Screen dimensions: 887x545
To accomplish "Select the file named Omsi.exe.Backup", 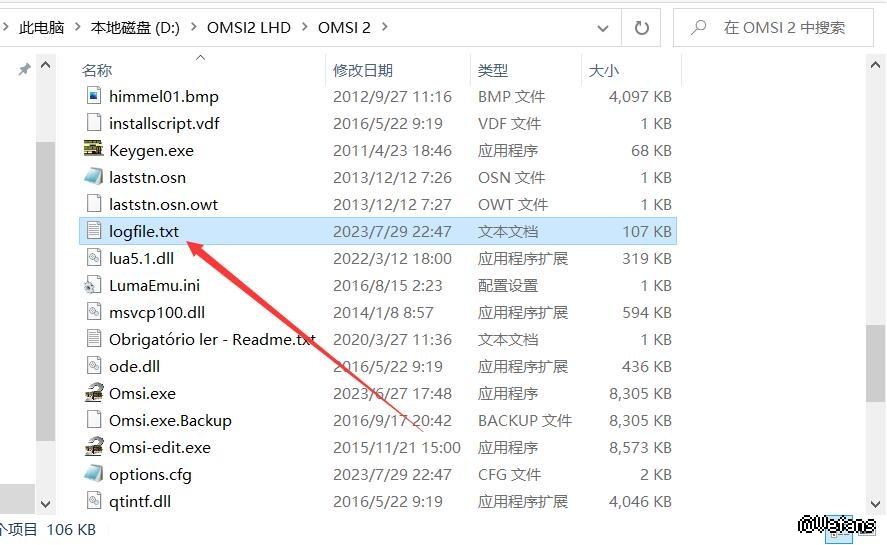I will [x=170, y=420].
